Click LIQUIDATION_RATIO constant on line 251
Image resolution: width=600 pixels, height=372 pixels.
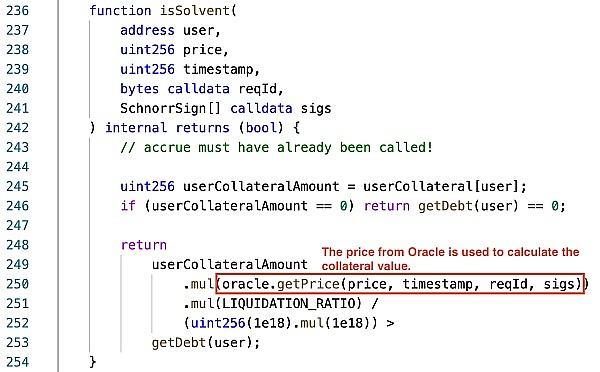(x=289, y=303)
